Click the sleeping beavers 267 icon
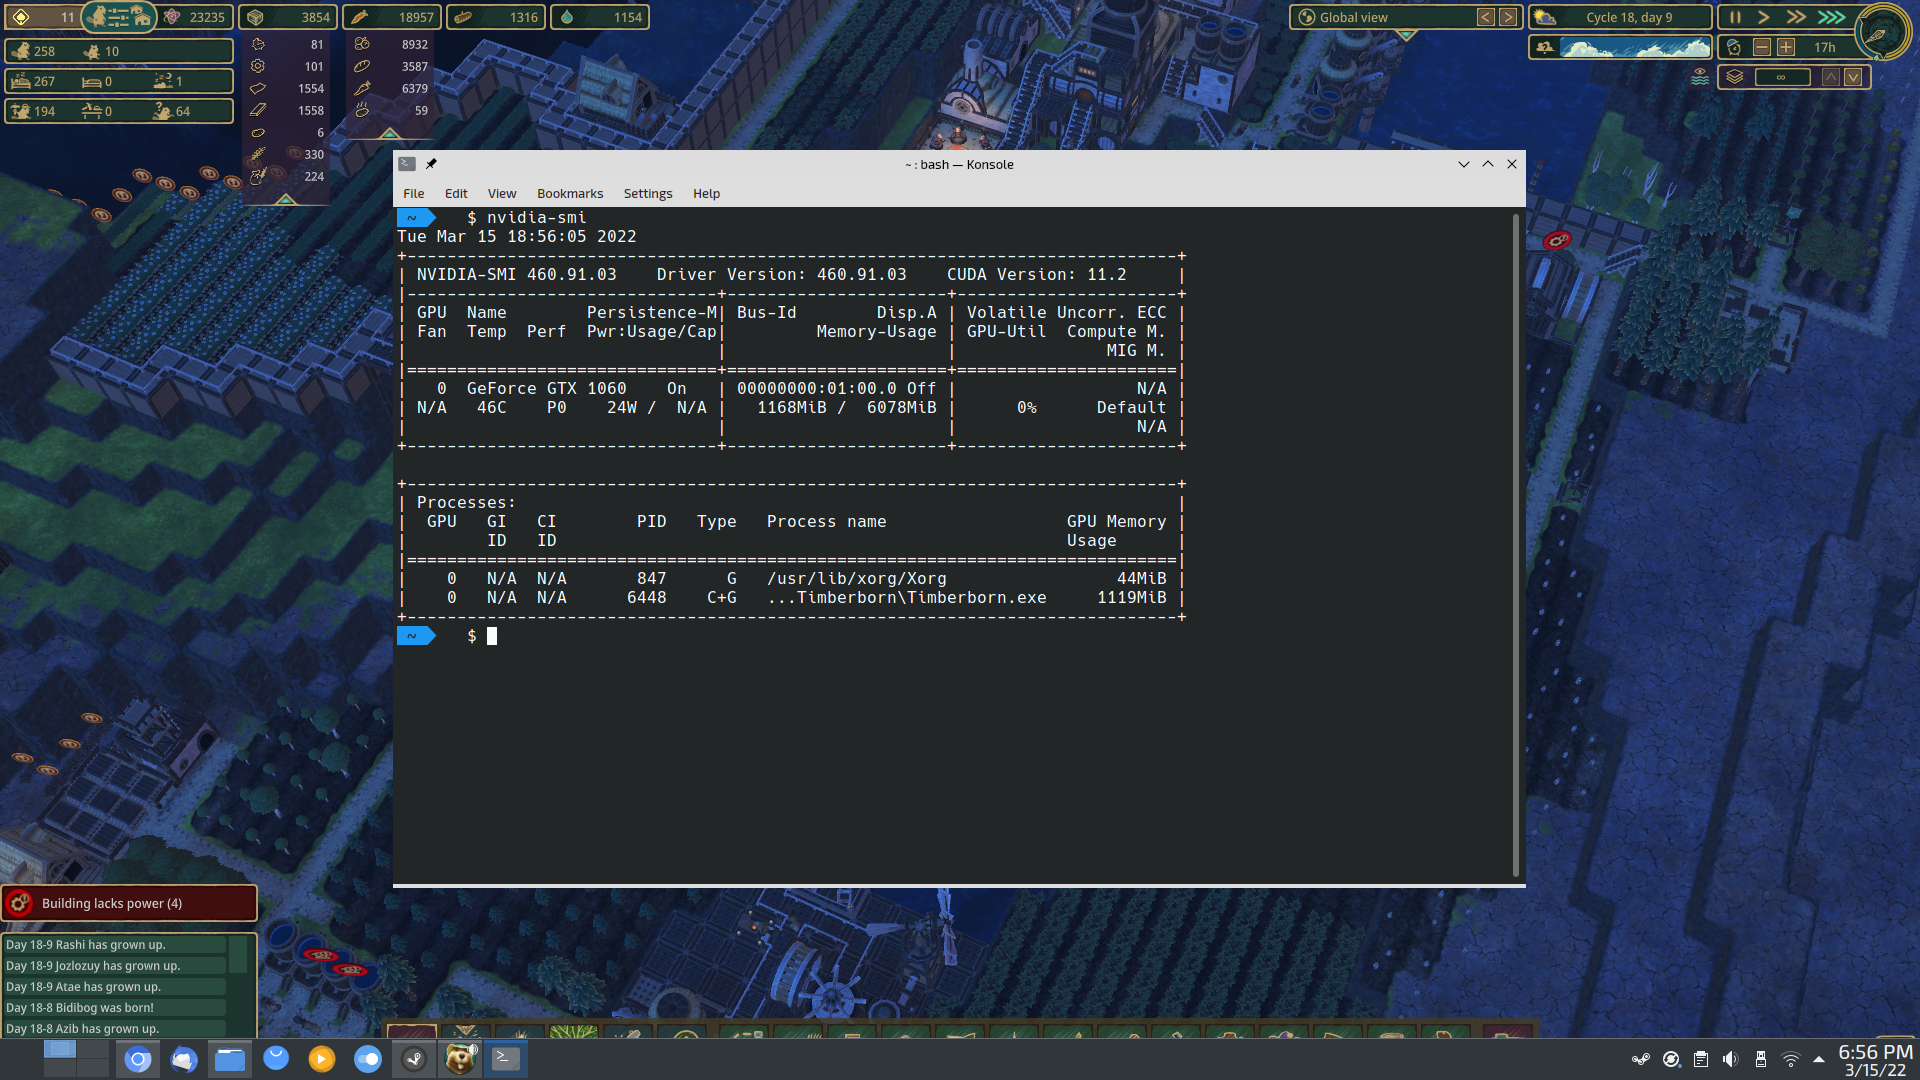 pyautogui.click(x=20, y=81)
